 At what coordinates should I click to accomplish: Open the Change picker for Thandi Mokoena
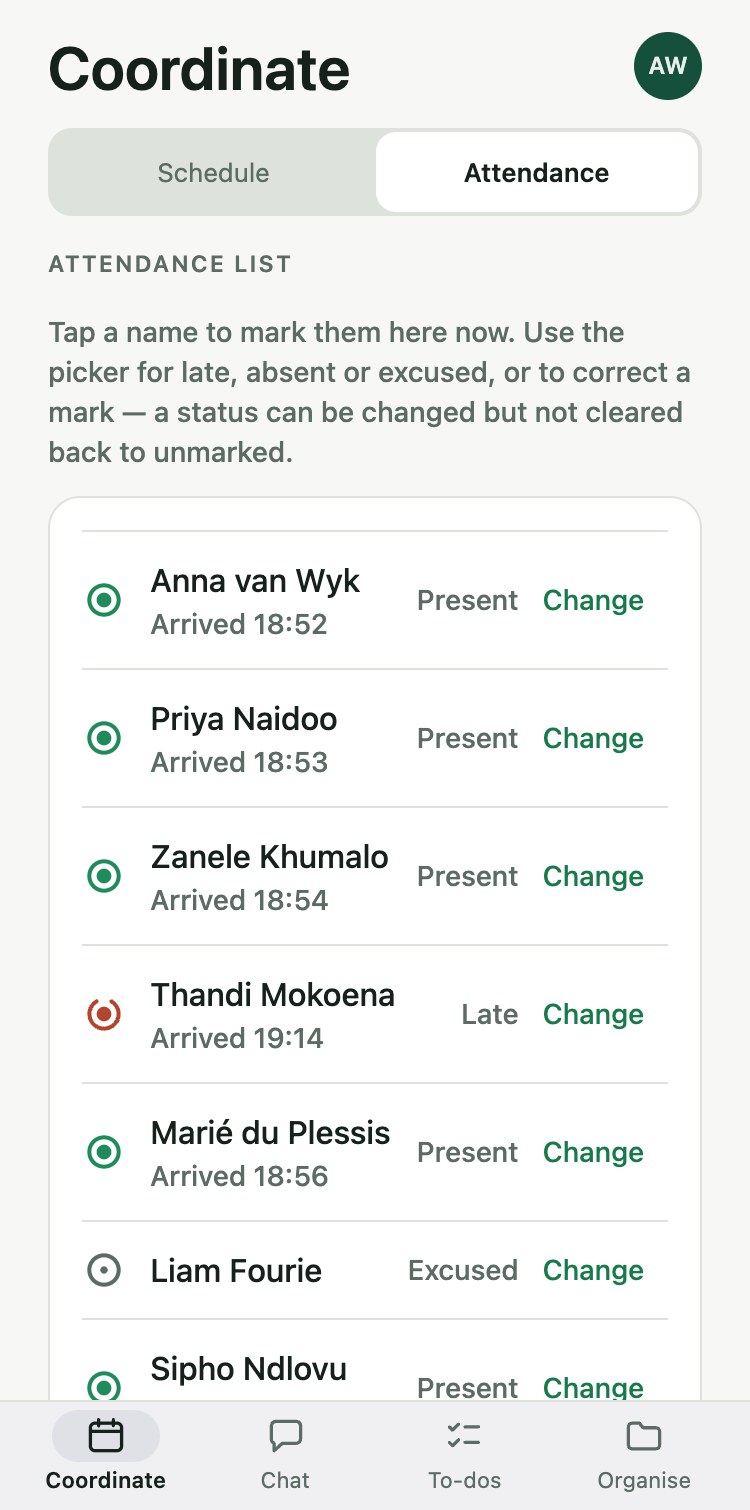pos(593,1014)
